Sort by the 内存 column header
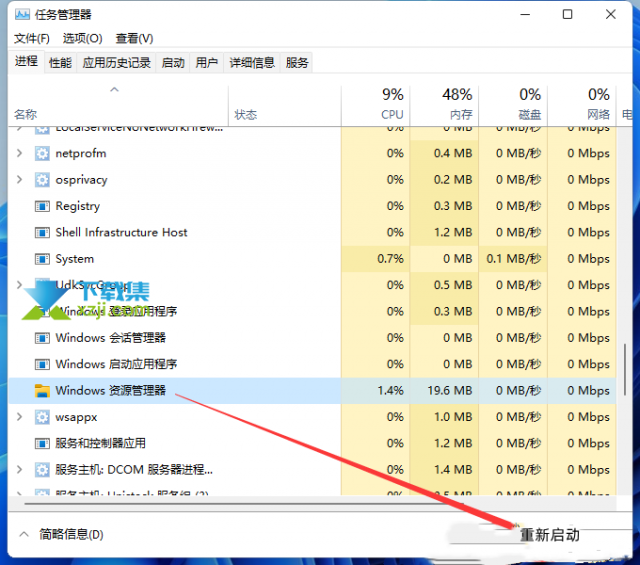 444,105
